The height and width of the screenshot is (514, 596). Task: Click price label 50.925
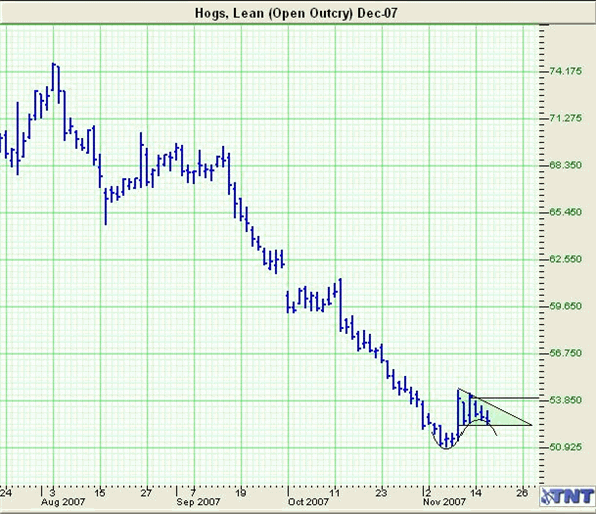click(566, 447)
